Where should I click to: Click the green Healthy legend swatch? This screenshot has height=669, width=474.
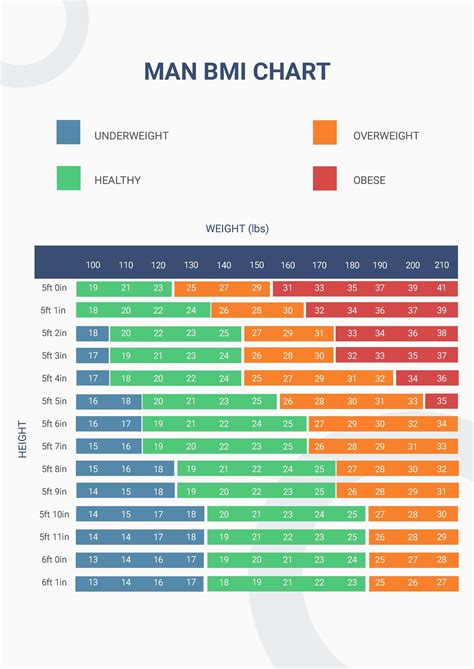click(x=68, y=178)
